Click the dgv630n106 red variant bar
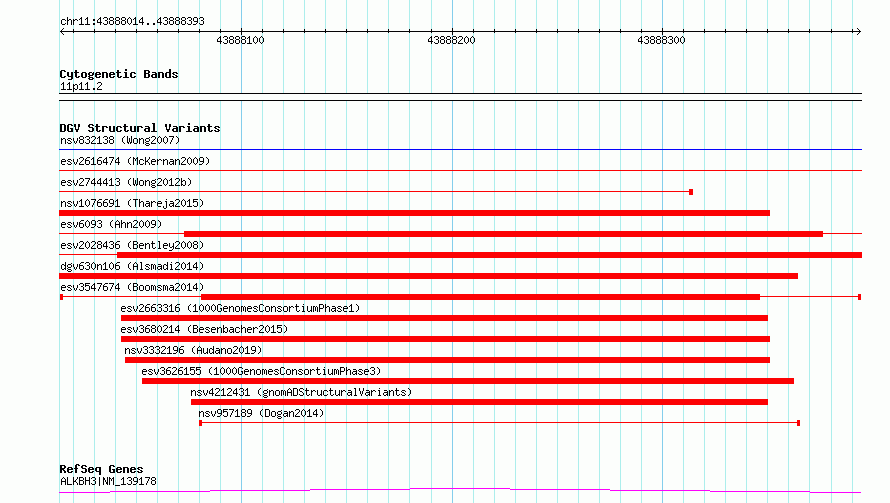Viewport: 890px width, 503px height. [x=429, y=276]
